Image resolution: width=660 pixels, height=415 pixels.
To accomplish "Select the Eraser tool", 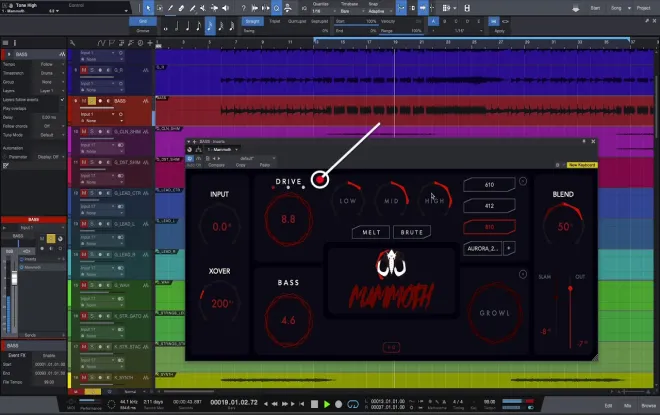I will pyautogui.click(x=181, y=8).
